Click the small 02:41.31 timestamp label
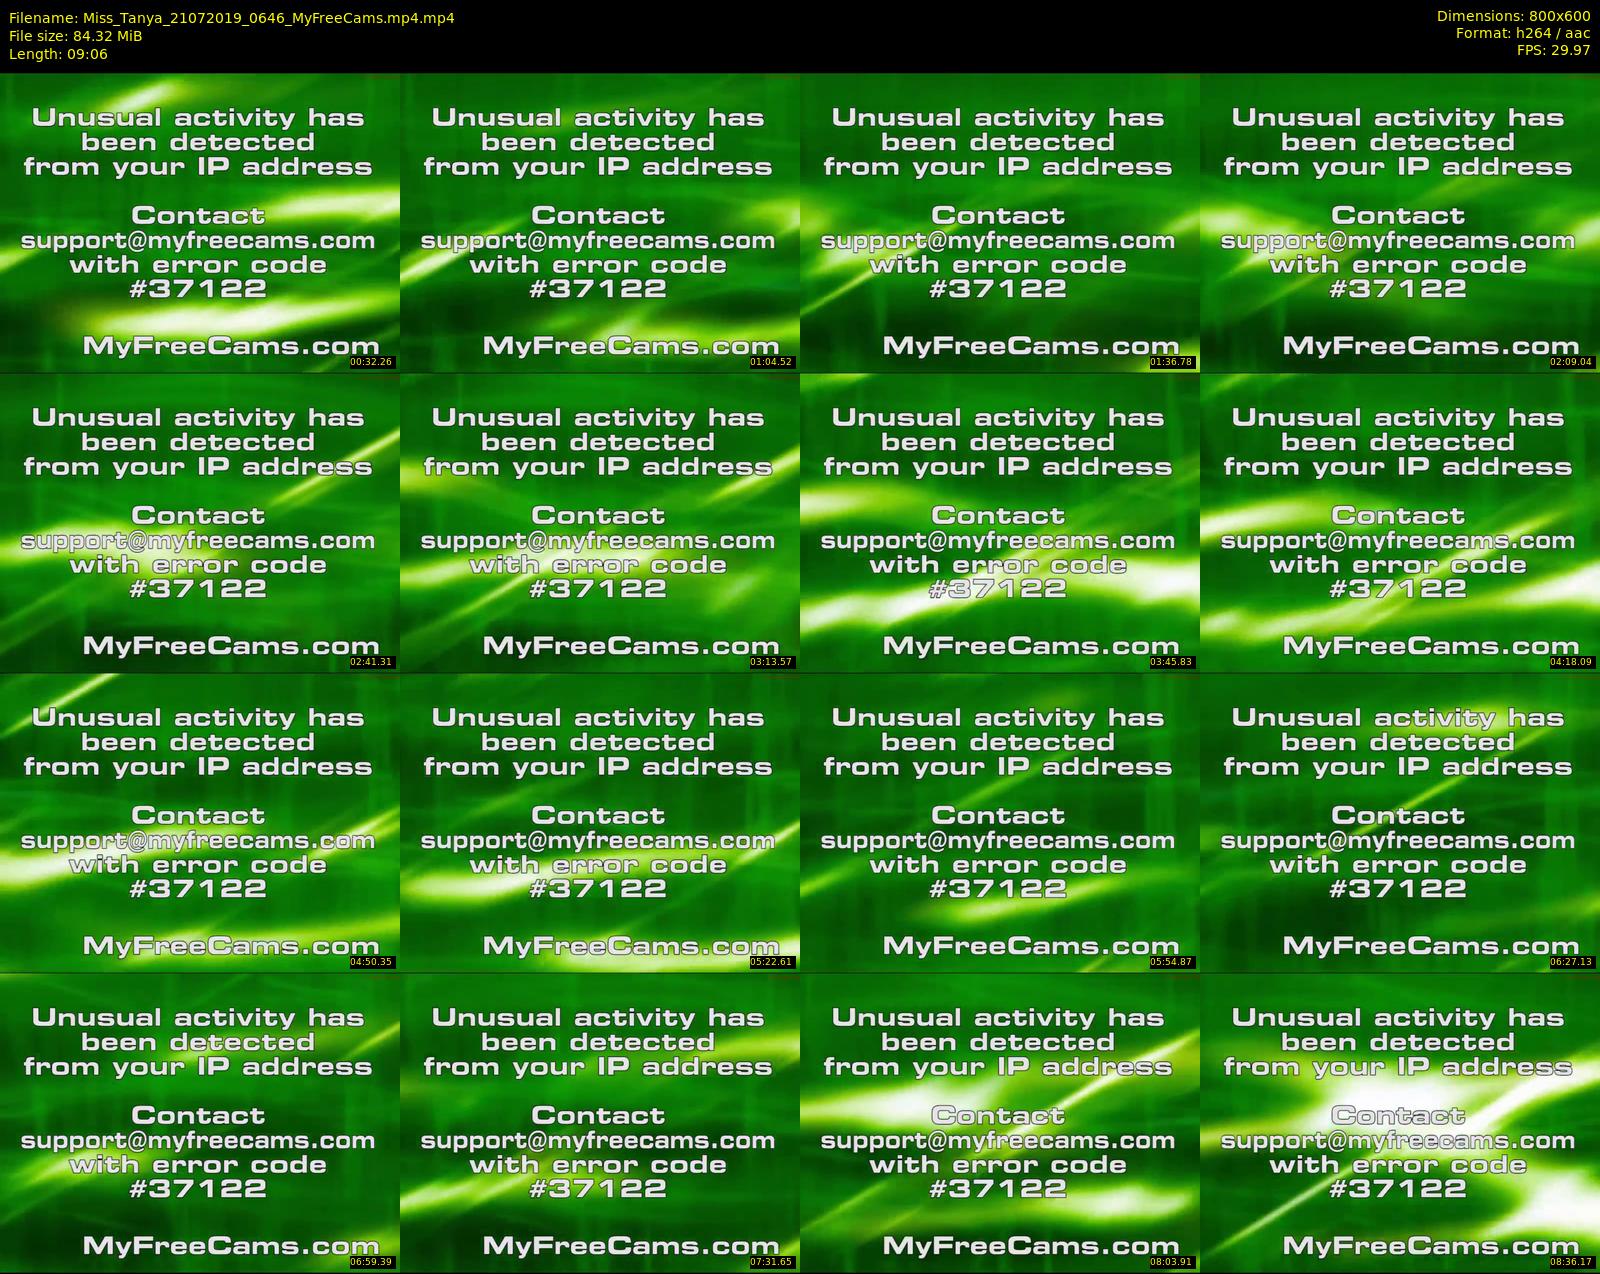 (x=372, y=662)
